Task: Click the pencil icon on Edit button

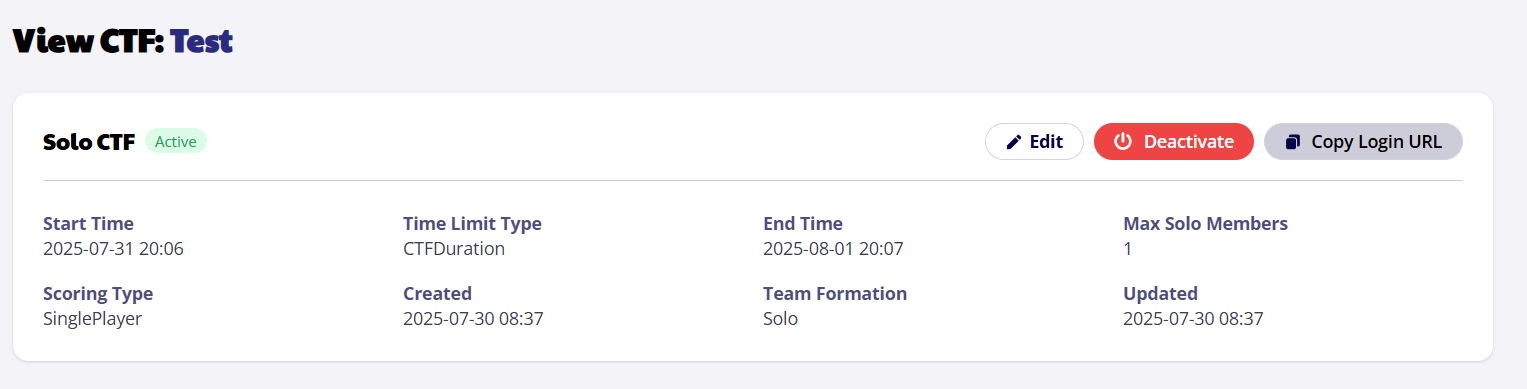Action: [1014, 142]
